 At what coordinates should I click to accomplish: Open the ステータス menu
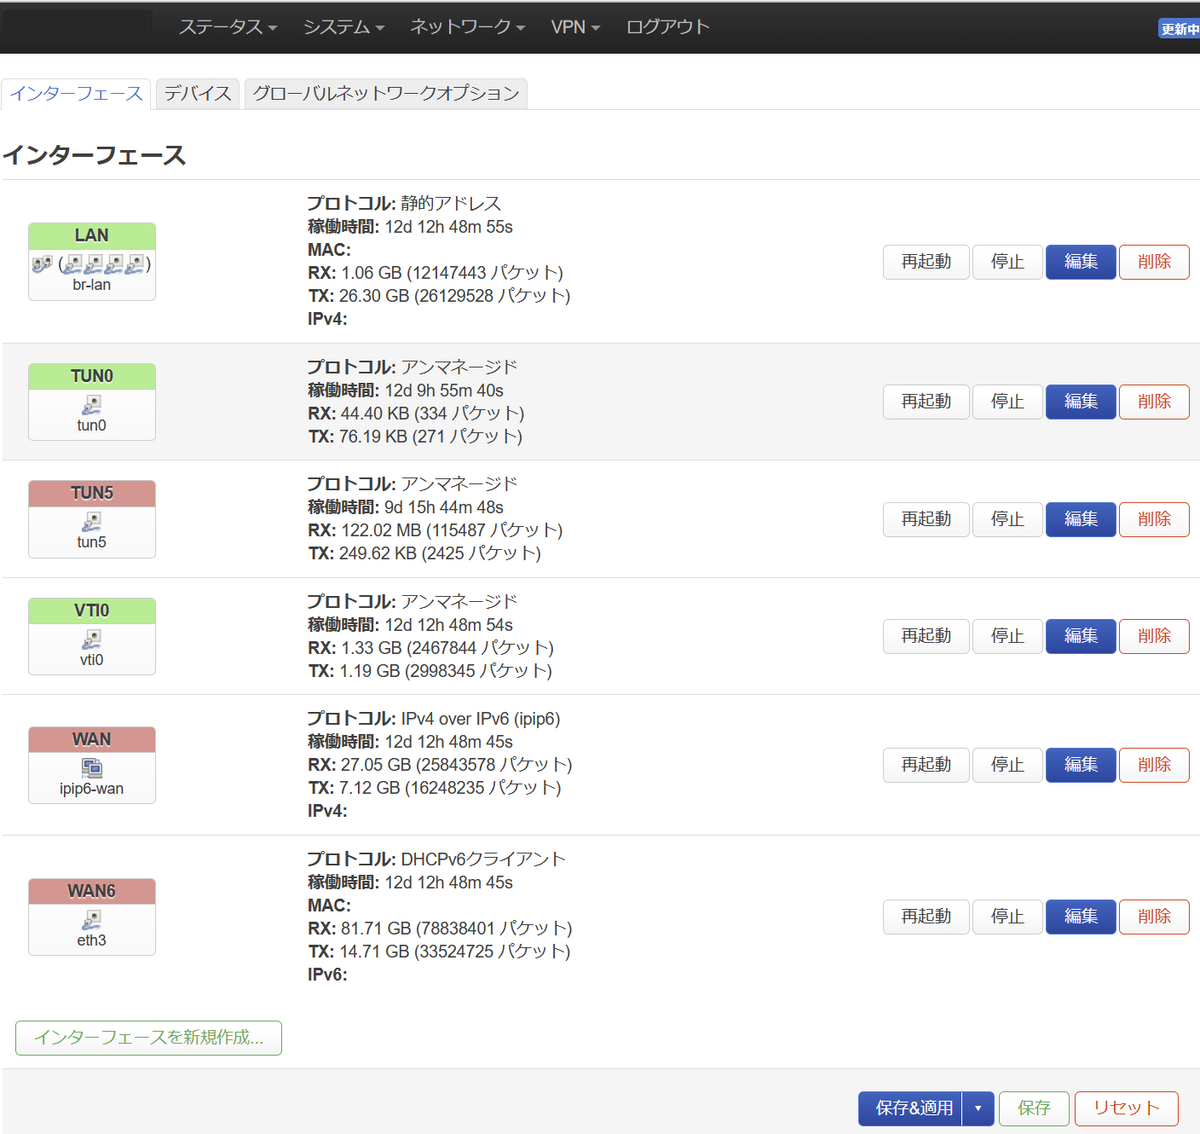pyautogui.click(x=227, y=27)
